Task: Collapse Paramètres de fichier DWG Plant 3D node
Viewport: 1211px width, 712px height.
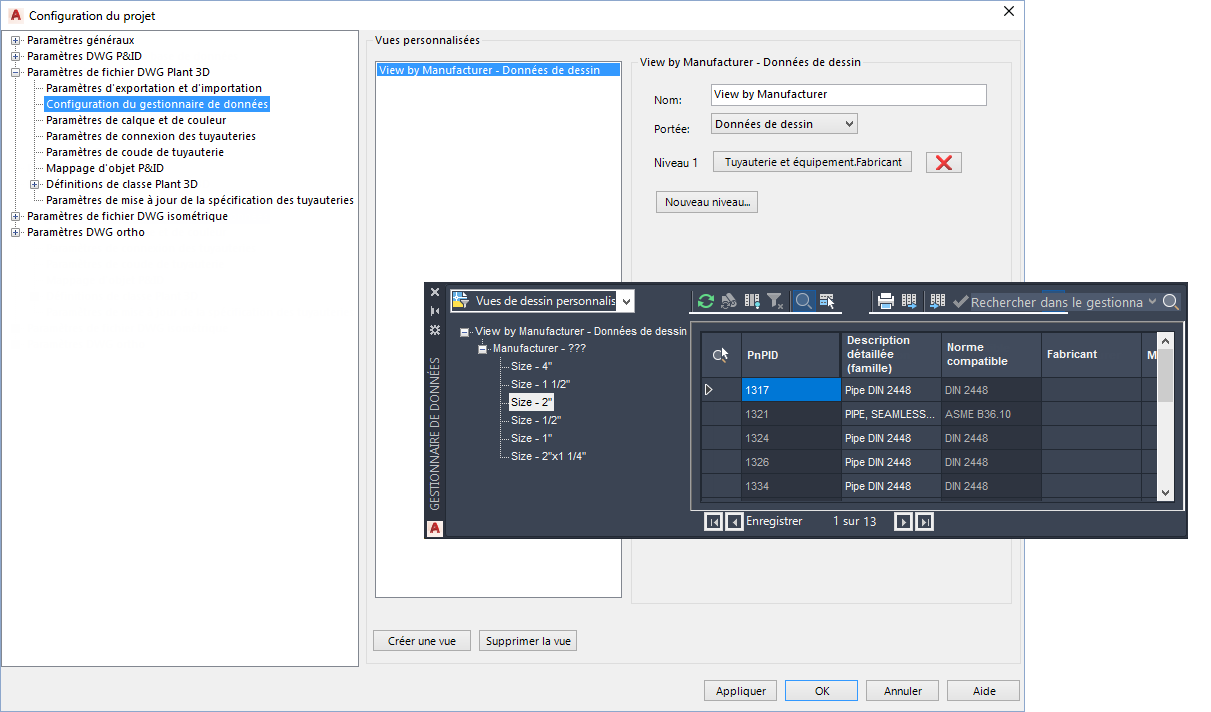Action: (x=16, y=72)
